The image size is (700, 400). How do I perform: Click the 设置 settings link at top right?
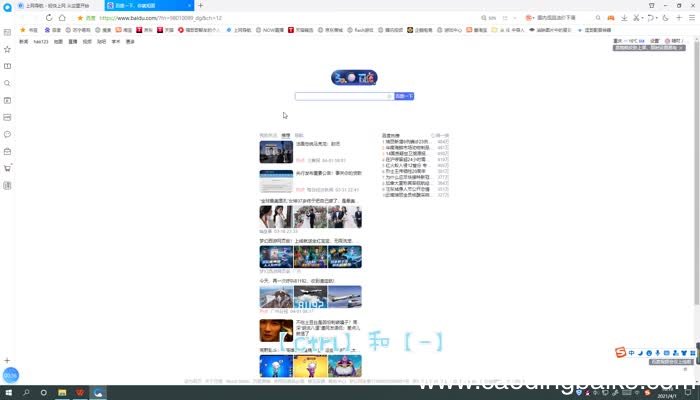point(654,41)
